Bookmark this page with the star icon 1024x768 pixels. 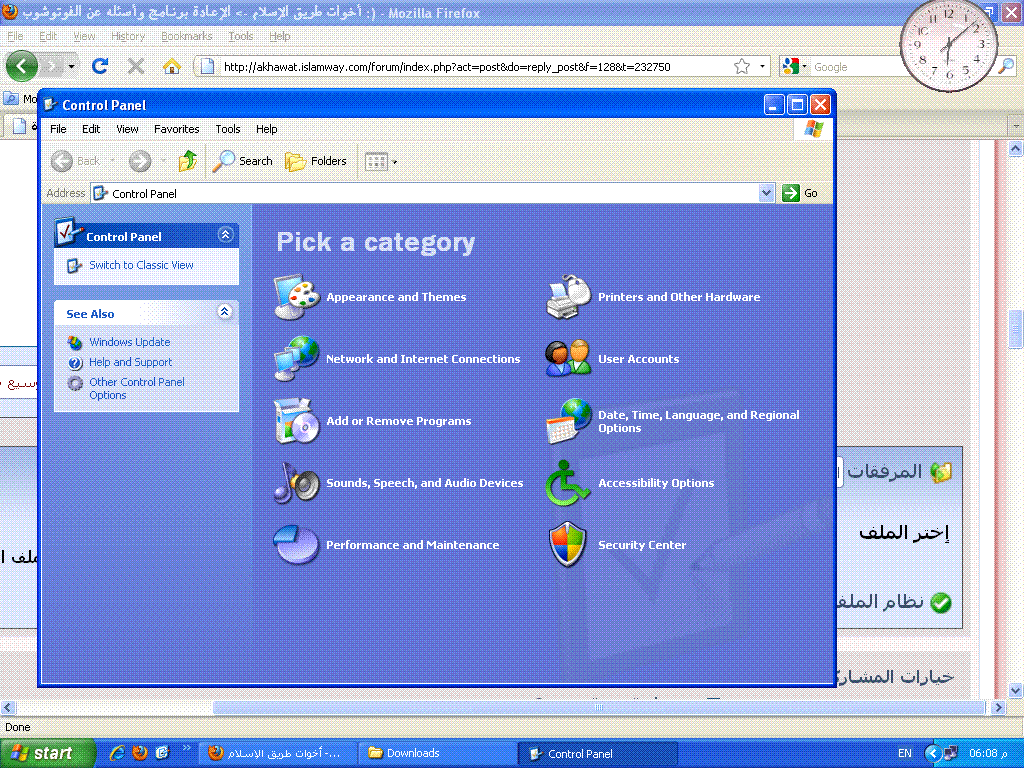pyautogui.click(x=742, y=66)
